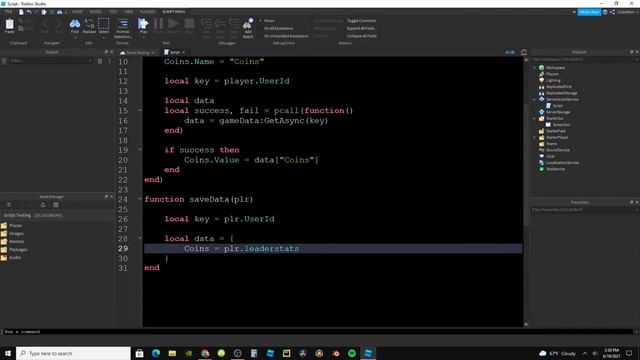Screen dimensions: 640x360
Task: Select ReplicatedStorage in the Explorer
Action: coord(561,93)
